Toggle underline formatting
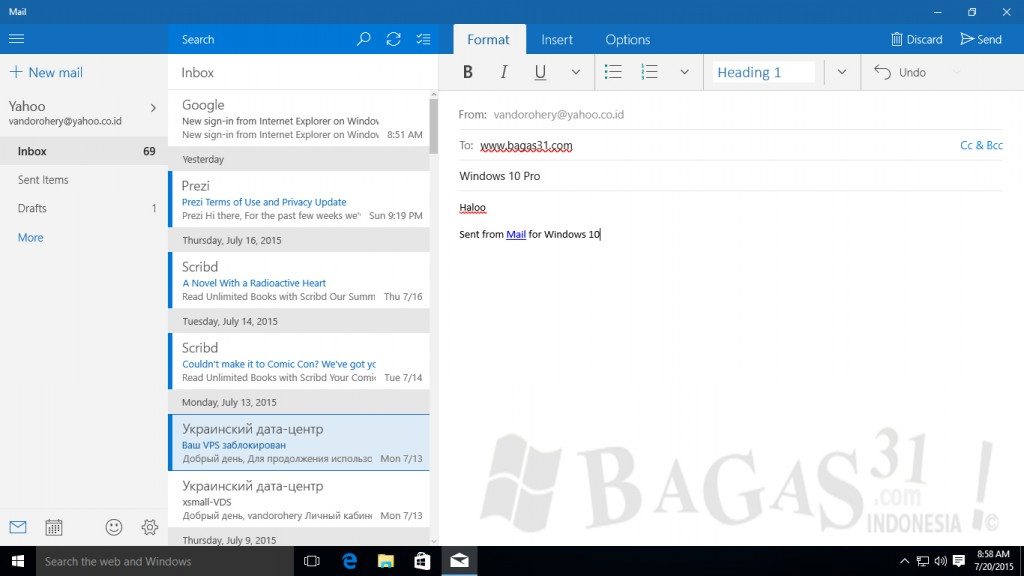Image resolution: width=1024 pixels, height=576 pixels. (x=540, y=72)
